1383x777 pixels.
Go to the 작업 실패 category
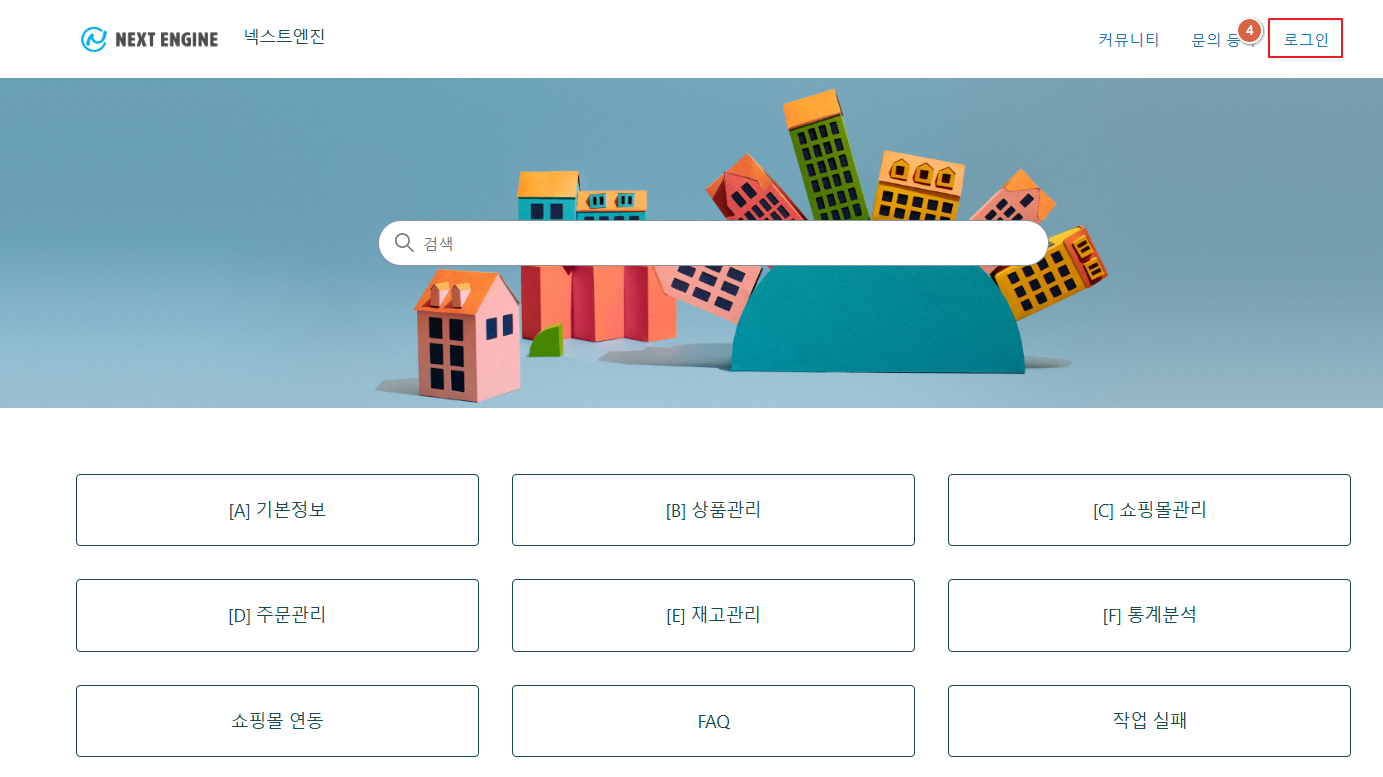(1149, 720)
